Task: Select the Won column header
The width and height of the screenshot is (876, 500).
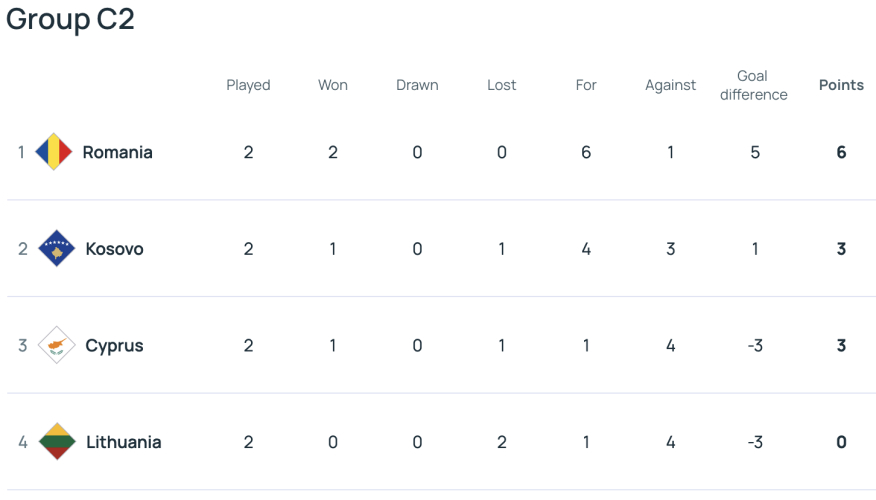Action: tap(333, 85)
